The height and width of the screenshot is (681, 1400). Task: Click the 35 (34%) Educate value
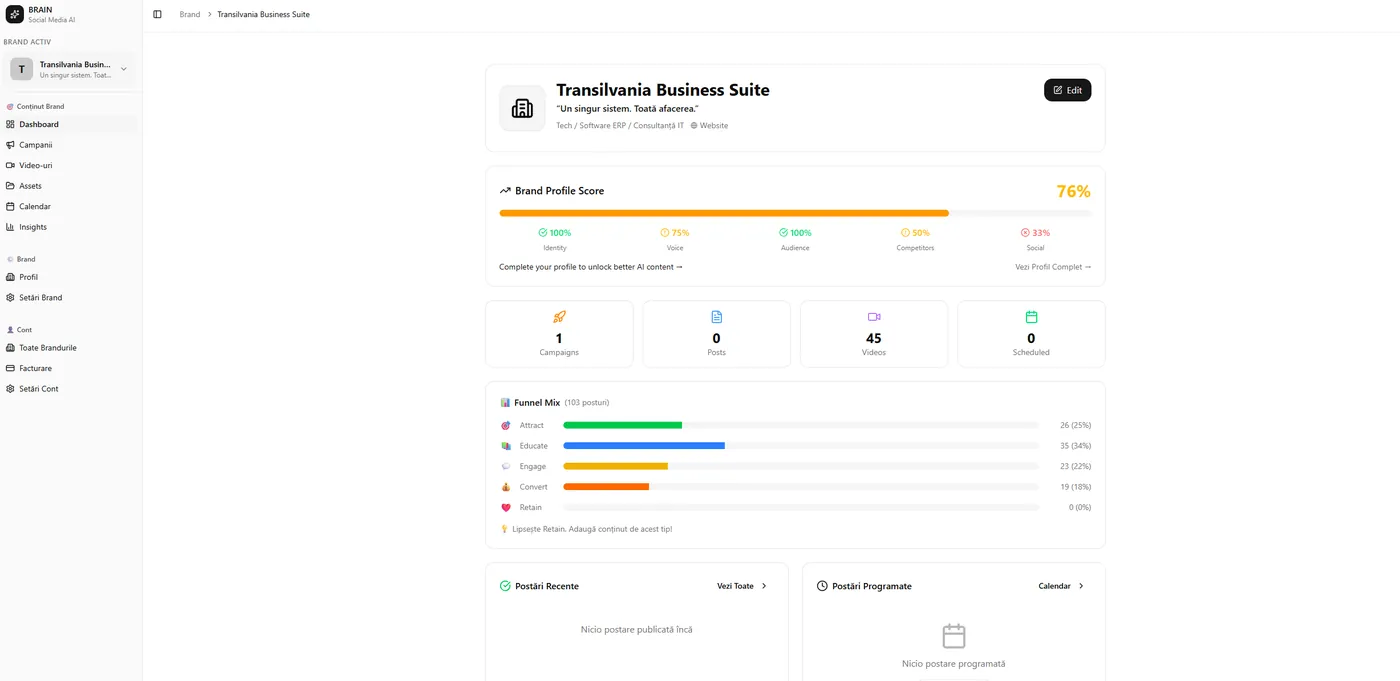click(x=1075, y=446)
